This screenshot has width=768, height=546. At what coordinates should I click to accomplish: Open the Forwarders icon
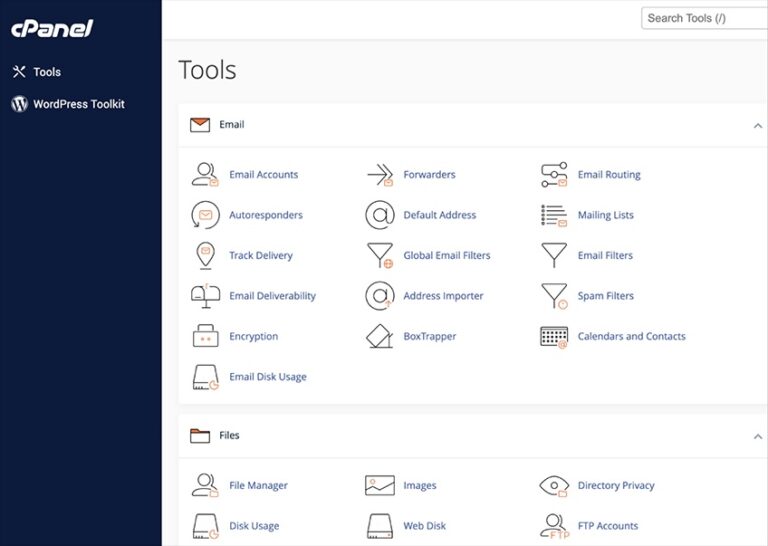coord(380,175)
